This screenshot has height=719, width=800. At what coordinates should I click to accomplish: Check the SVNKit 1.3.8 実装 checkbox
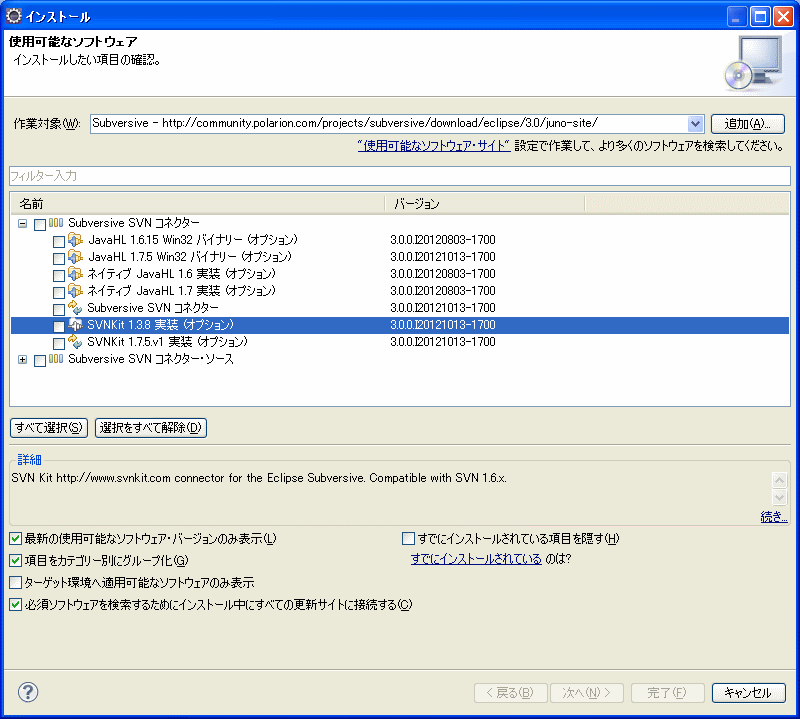click(x=59, y=327)
